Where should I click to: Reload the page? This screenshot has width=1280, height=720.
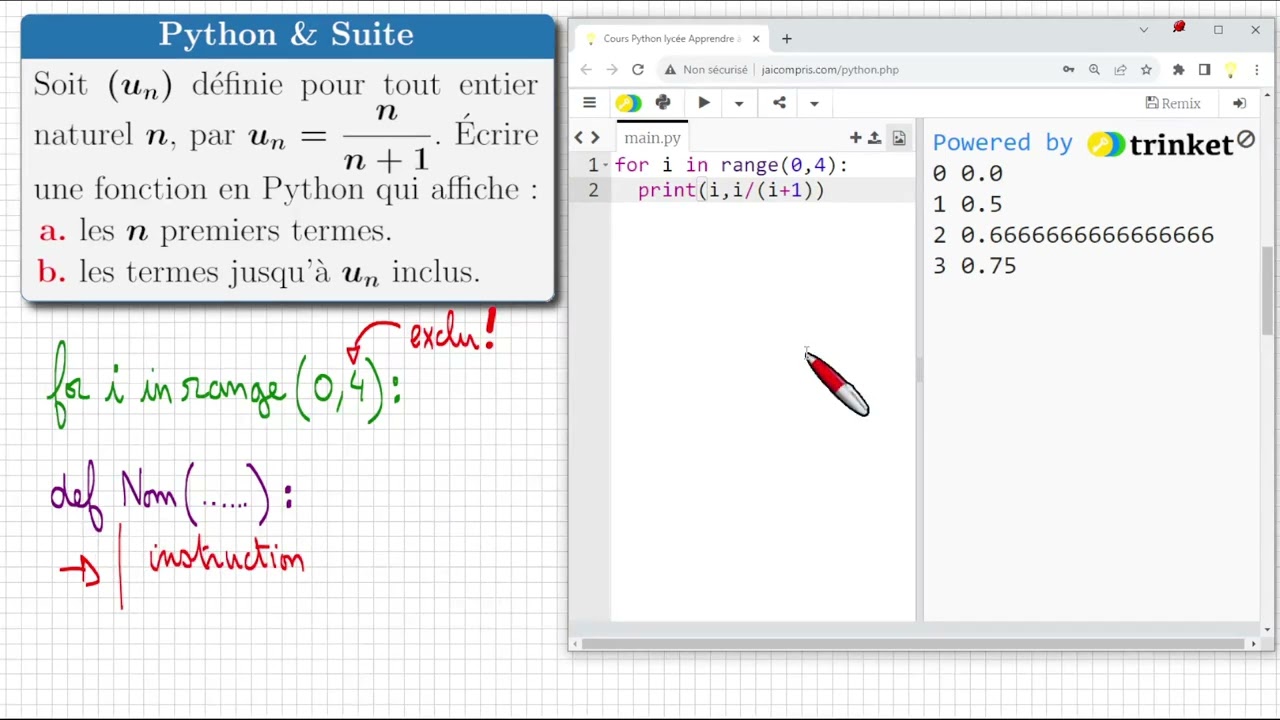(x=638, y=70)
